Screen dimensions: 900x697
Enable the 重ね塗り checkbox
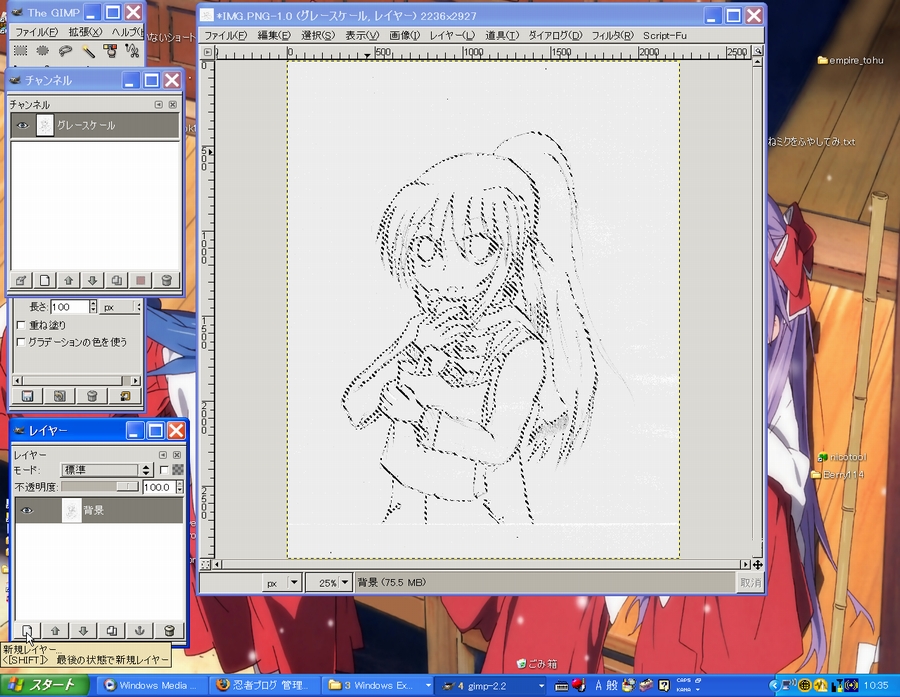(21, 326)
